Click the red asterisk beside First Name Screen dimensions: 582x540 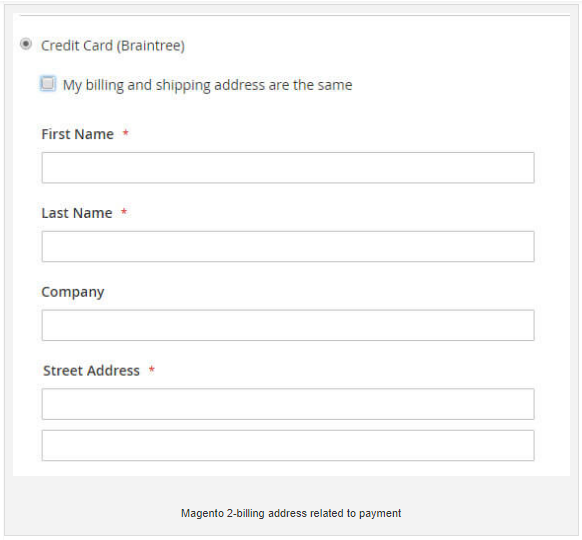(126, 132)
